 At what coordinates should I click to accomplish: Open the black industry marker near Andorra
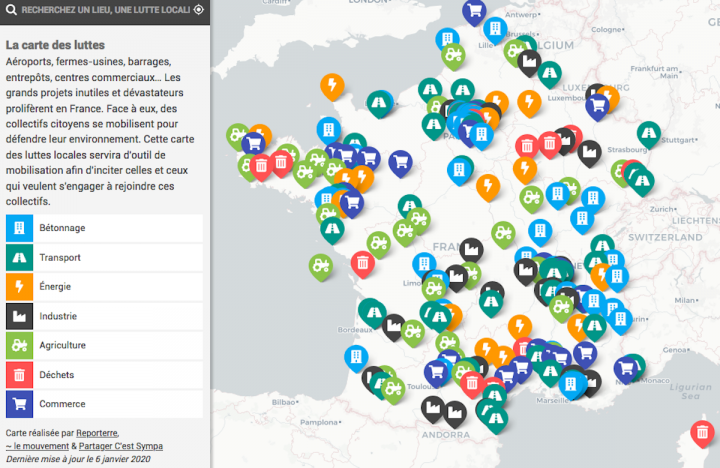[433, 407]
